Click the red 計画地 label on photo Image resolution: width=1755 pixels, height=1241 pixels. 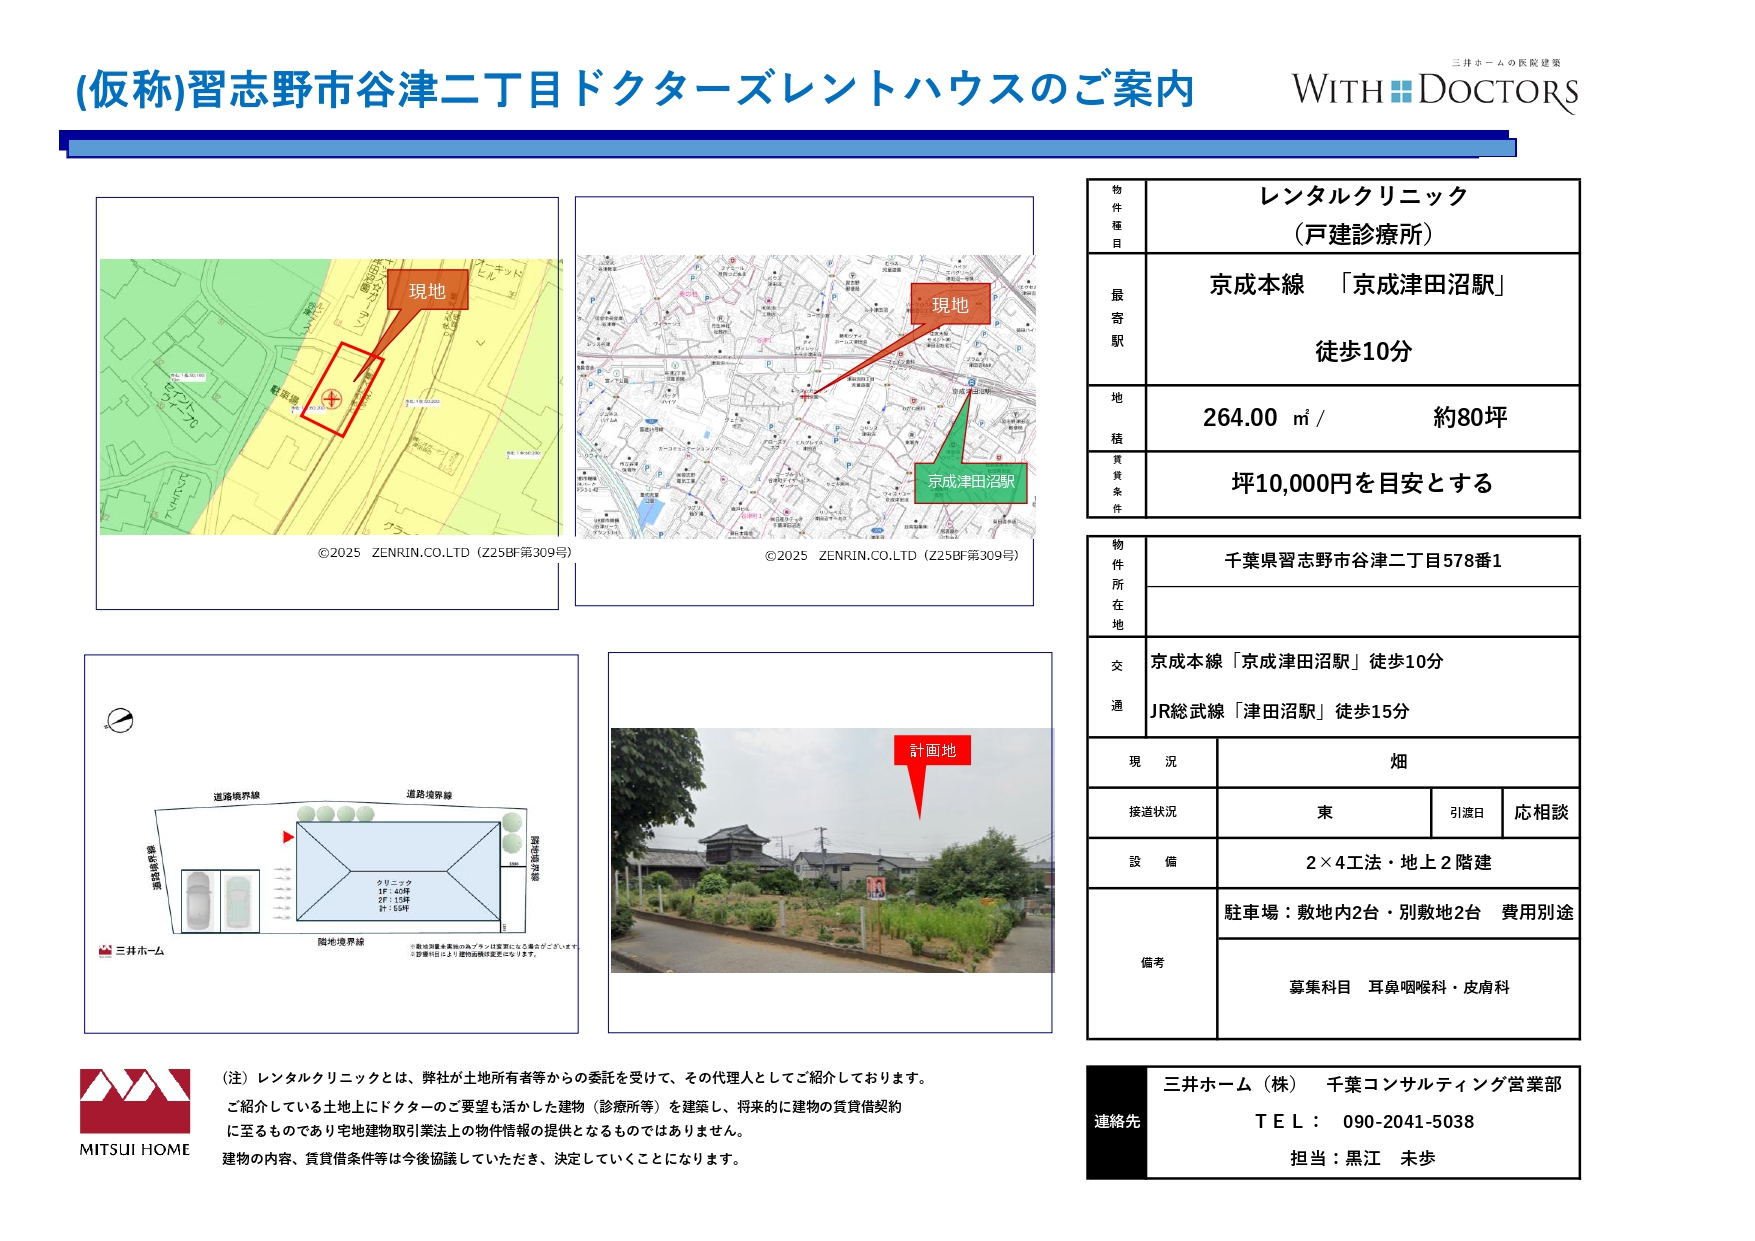point(932,750)
